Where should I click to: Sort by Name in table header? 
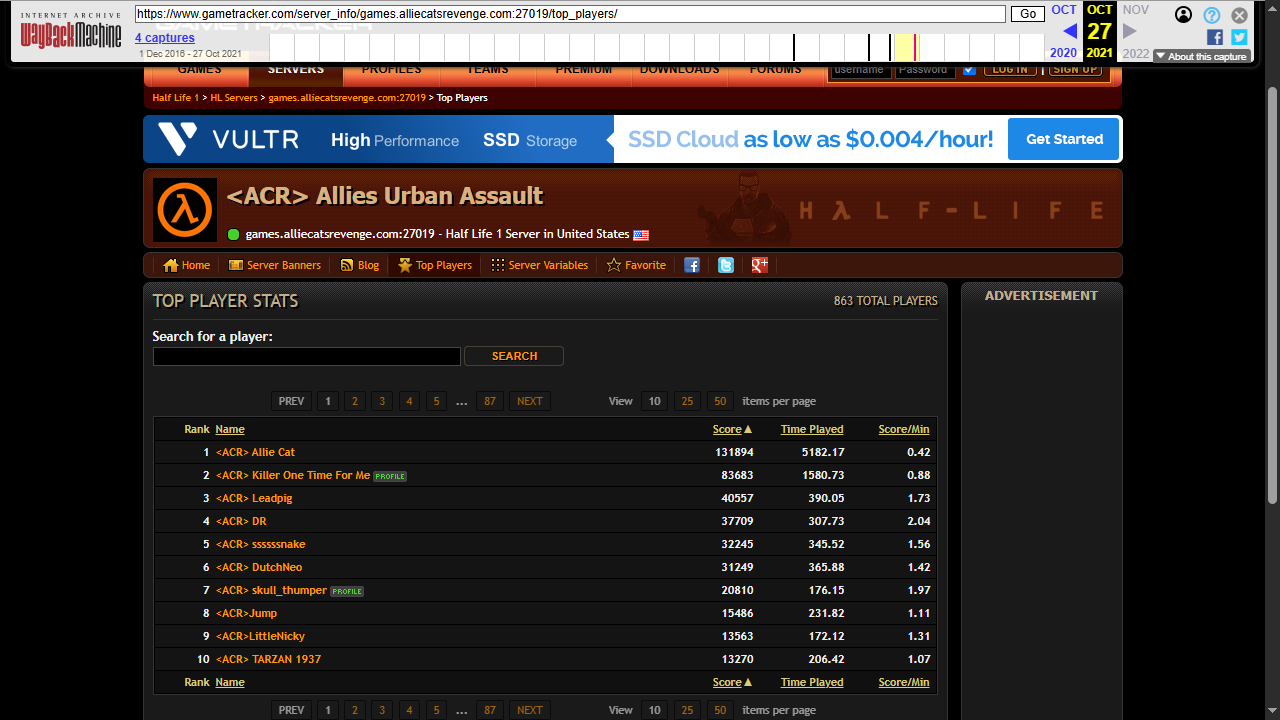tap(230, 429)
